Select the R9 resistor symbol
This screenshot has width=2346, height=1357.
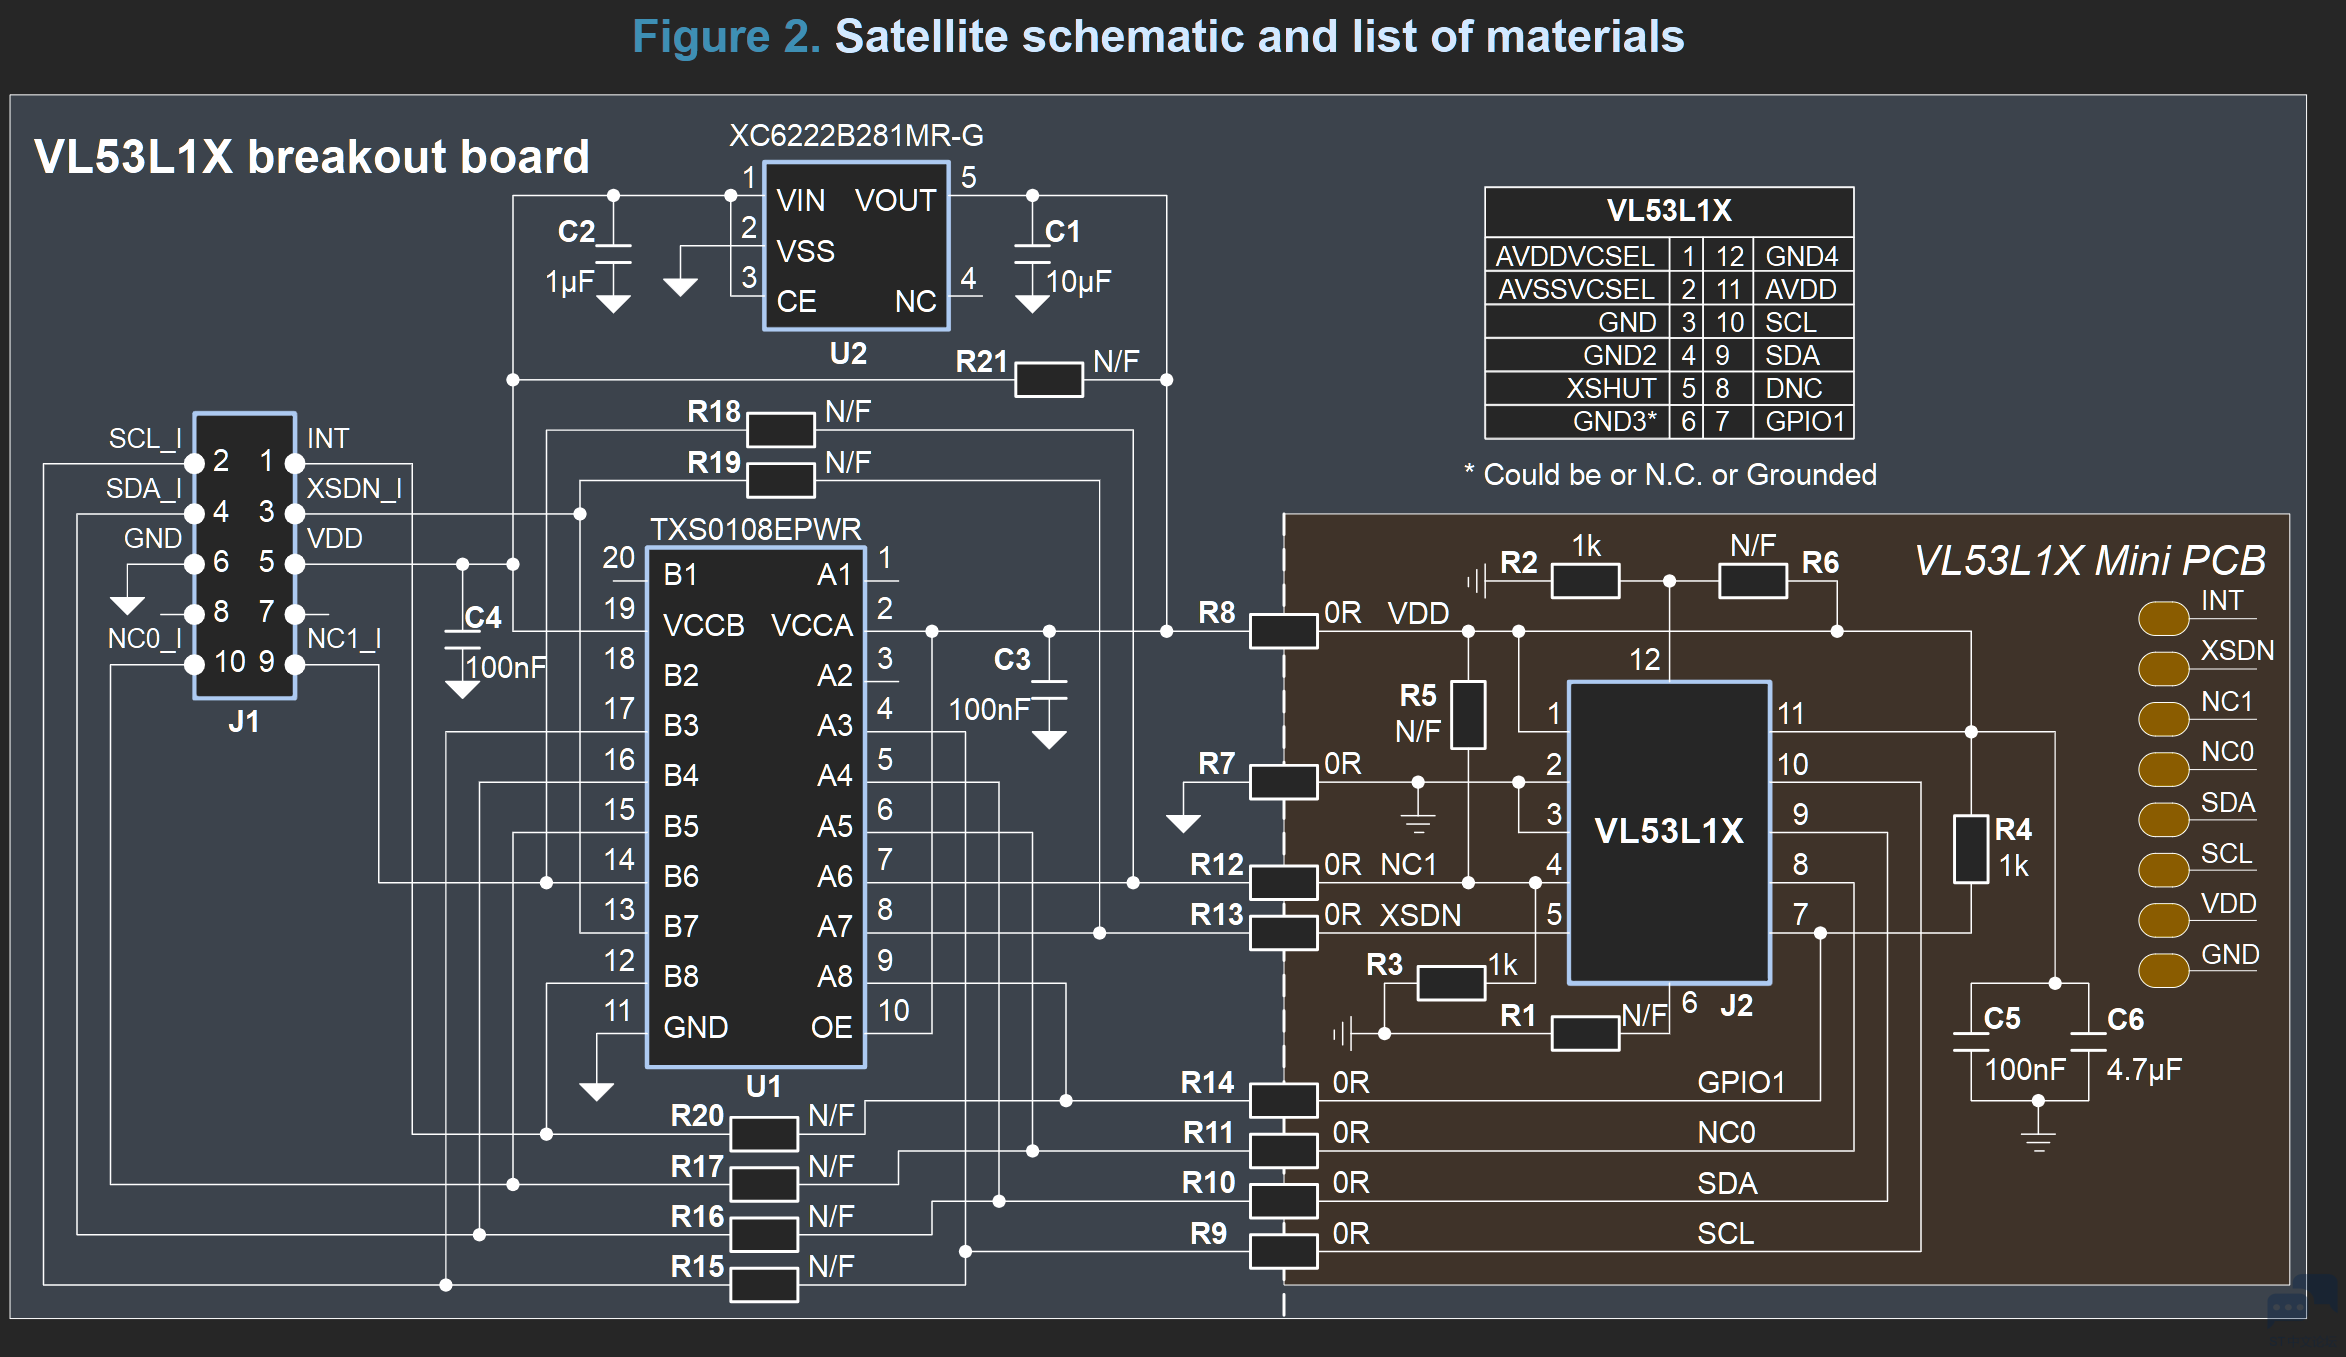coord(1284,1251)
